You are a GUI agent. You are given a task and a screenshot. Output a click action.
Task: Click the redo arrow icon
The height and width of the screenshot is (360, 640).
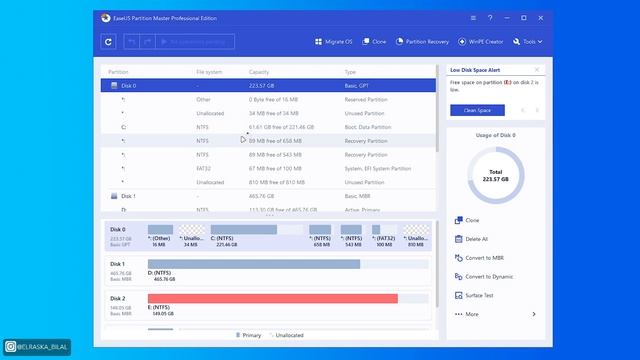pos(147,42)
